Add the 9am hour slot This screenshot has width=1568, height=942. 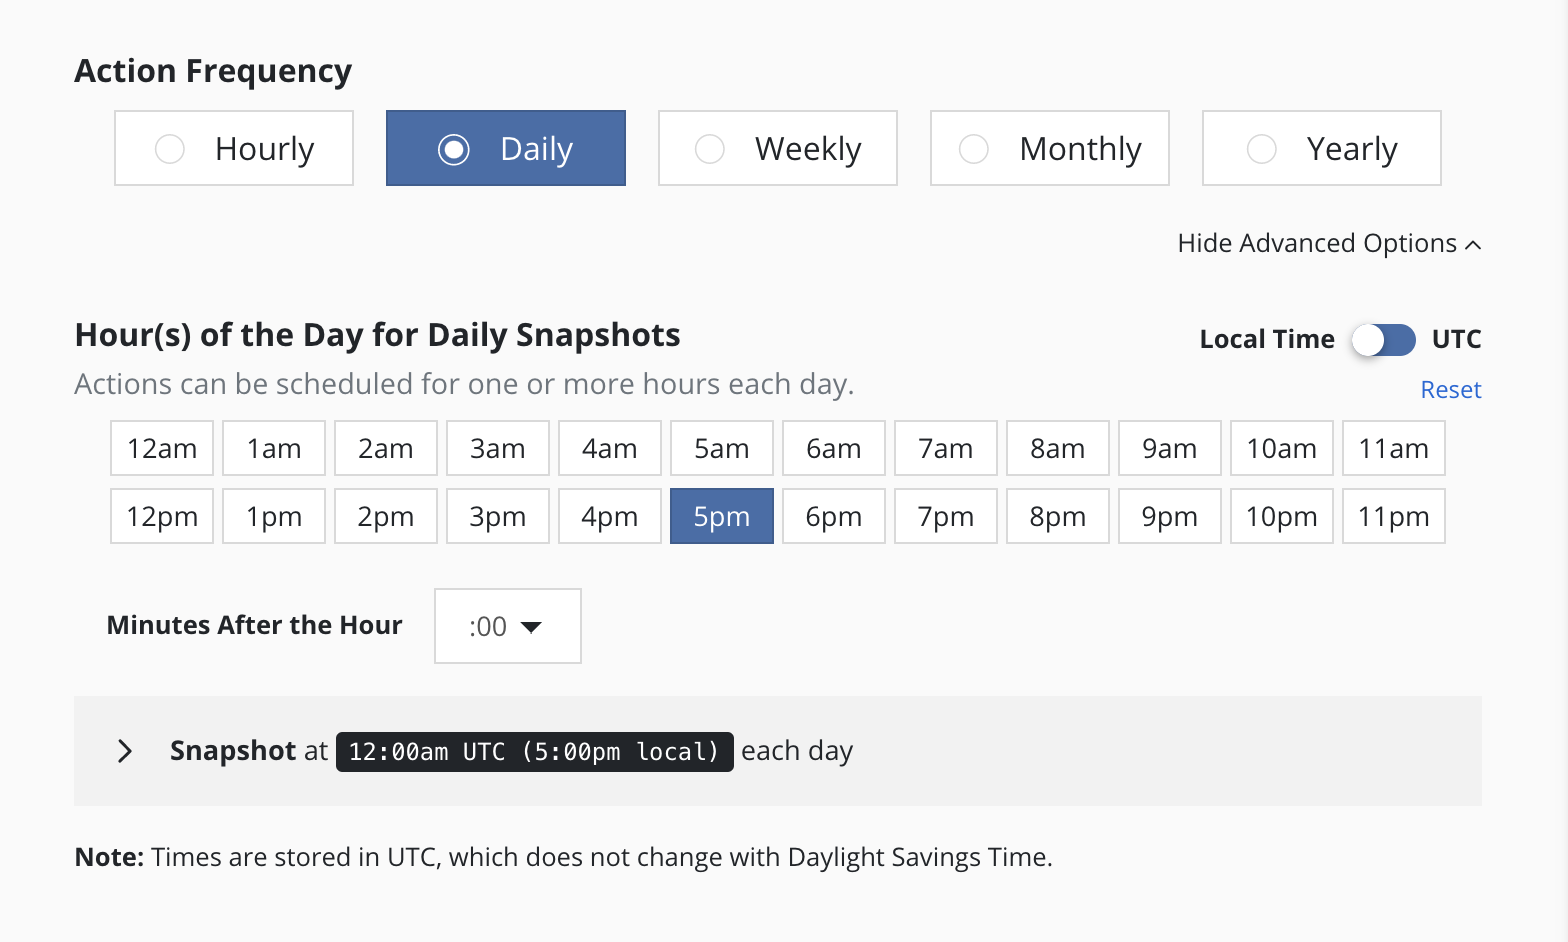point(1169,449)
